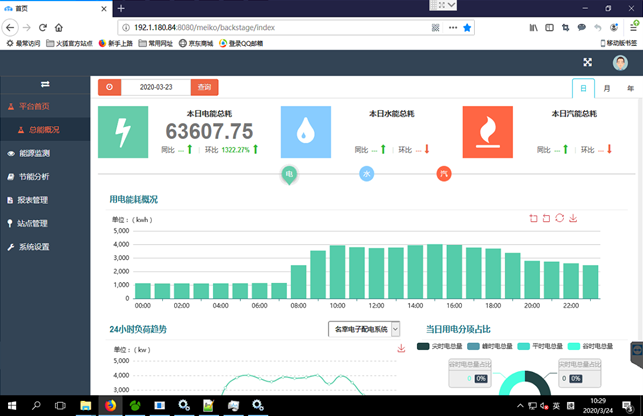Click the green electricity lightning tile
This screenshot has height=416, width=643.
(x=123, y=132)
